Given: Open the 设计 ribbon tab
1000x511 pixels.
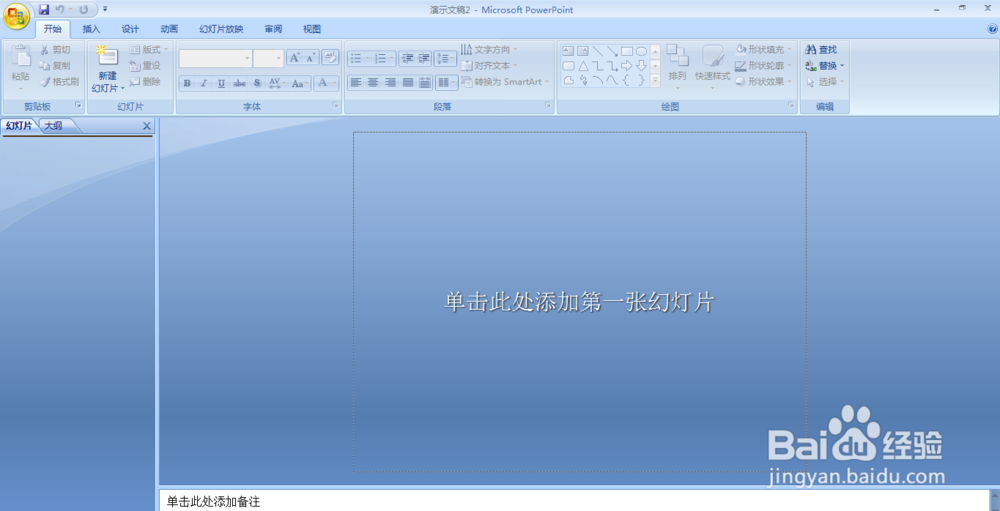Looking at the screenshot, I should tap(130, 29).
